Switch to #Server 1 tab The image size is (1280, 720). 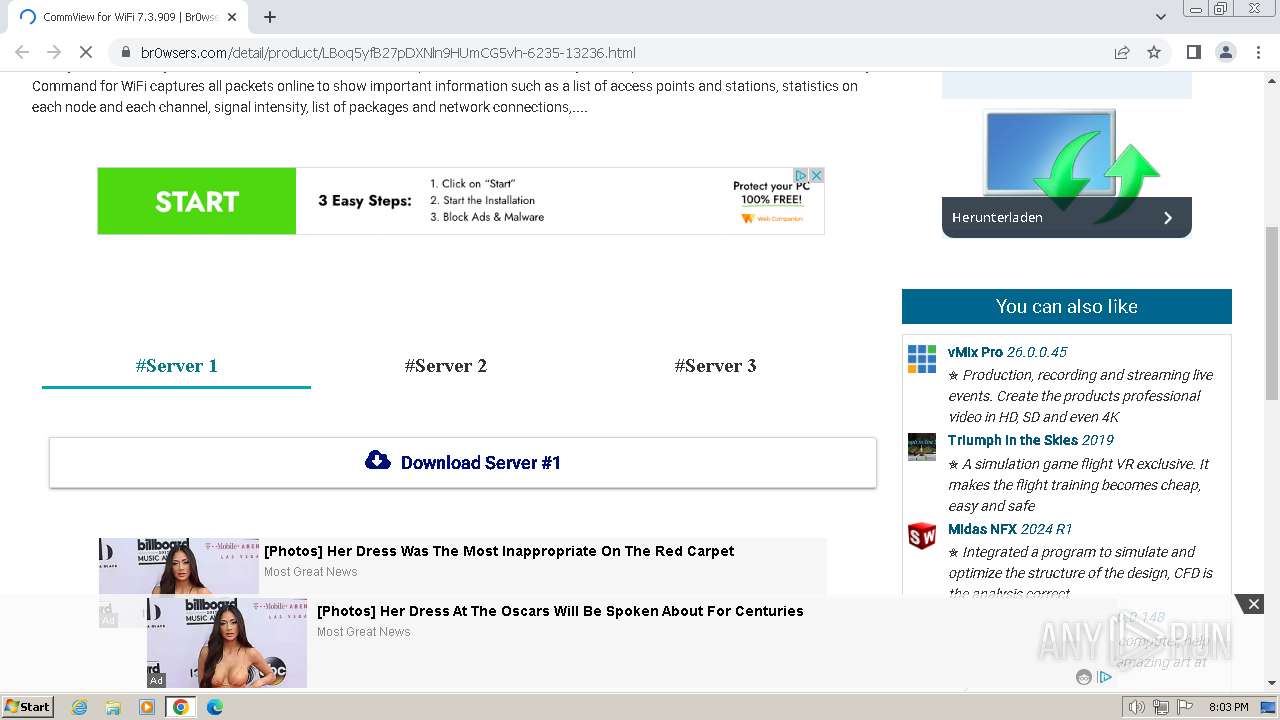pyautogui.click(x=176, y=366)
